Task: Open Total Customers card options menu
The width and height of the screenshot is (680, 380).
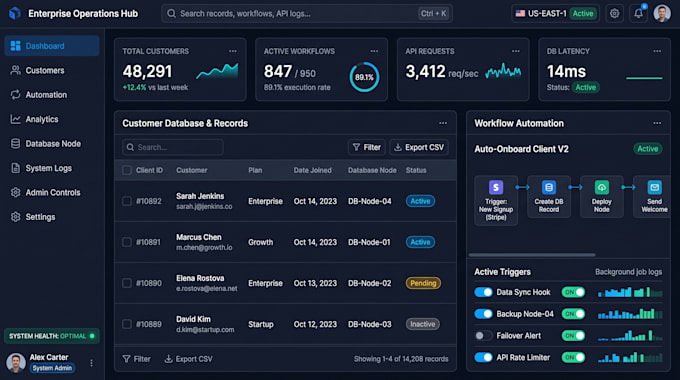Action: point(233,51)
